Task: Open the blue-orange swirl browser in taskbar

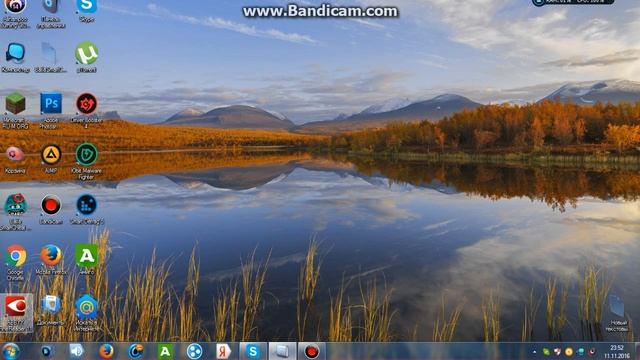Action: pos(136,351)
